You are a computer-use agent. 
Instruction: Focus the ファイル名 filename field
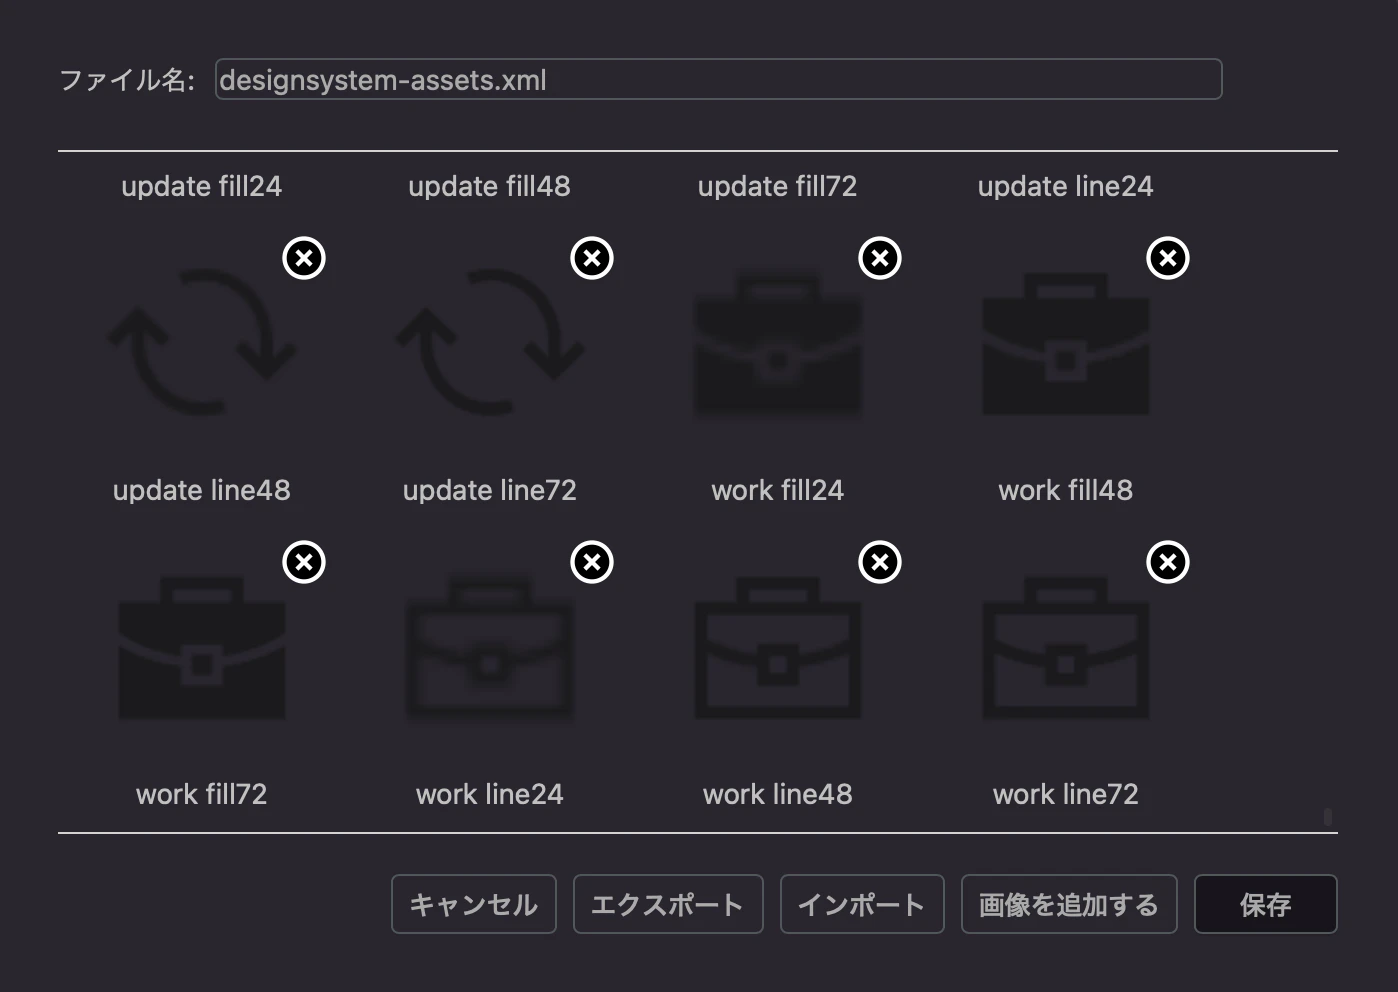pos(719,80)
